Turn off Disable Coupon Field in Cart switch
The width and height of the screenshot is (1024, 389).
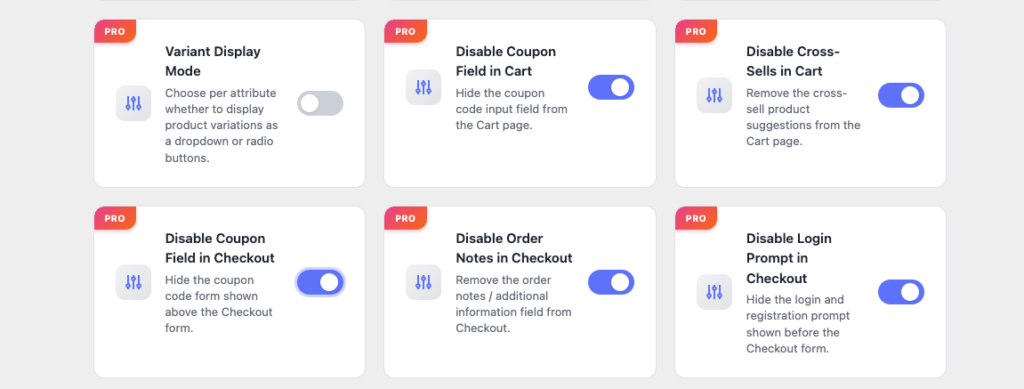click(611, 87)
